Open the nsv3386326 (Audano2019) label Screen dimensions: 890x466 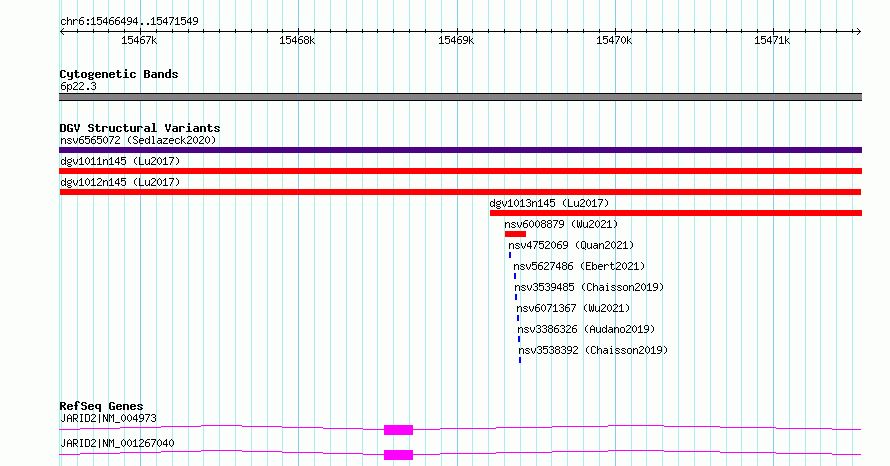click(586, 329)
